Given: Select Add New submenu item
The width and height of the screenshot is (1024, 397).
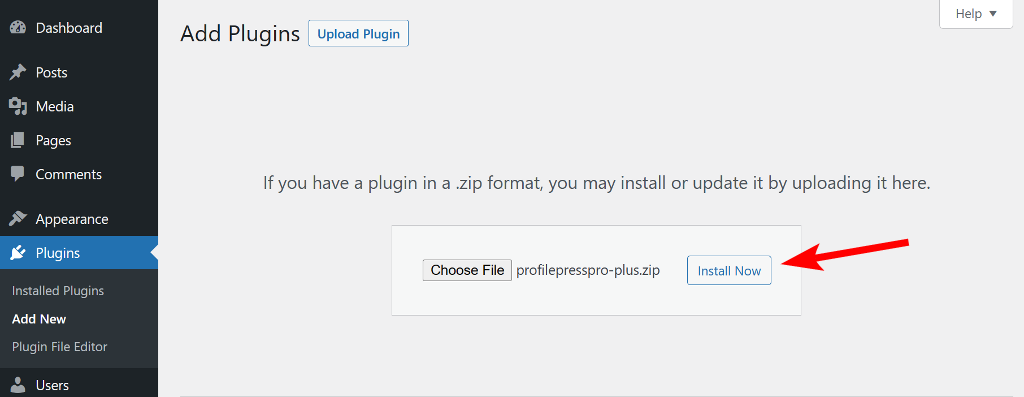Looking at the screenshot, I should click(39, 319).
